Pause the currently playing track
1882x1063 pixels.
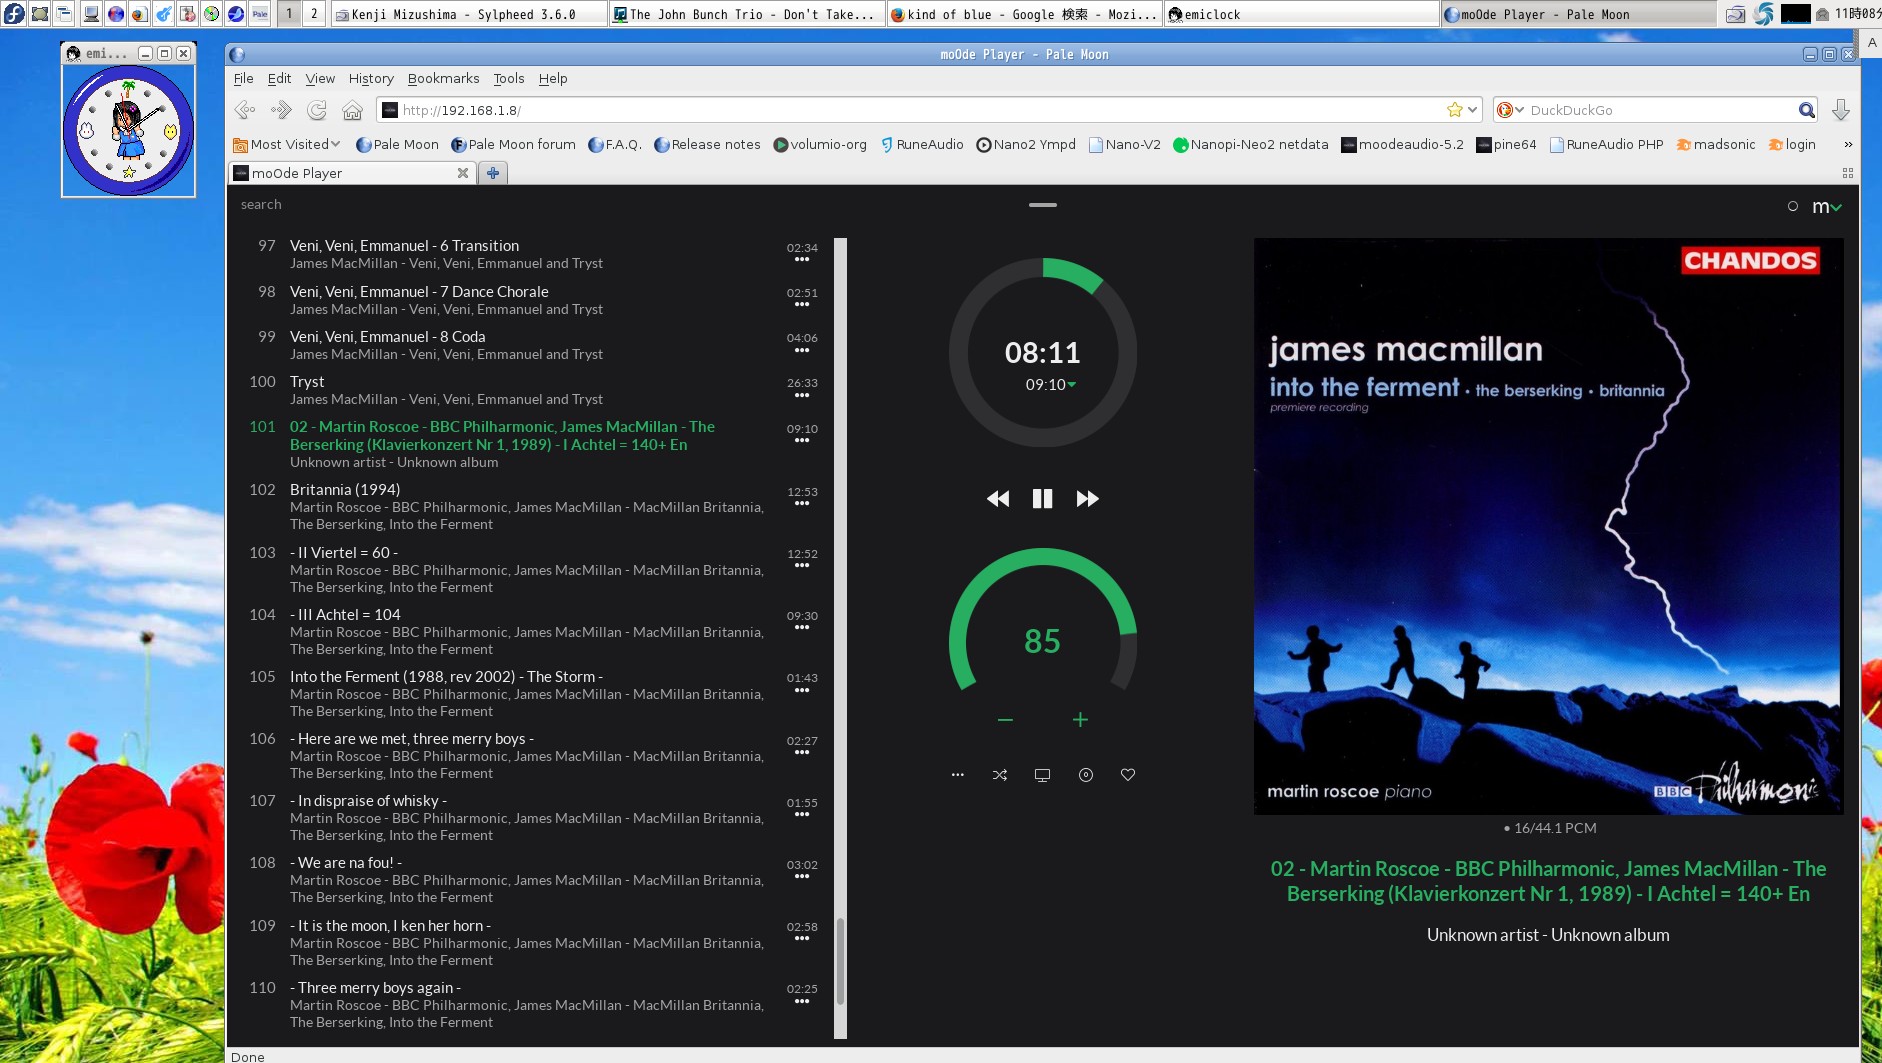pyautogui.click(x=1042, y=498)
